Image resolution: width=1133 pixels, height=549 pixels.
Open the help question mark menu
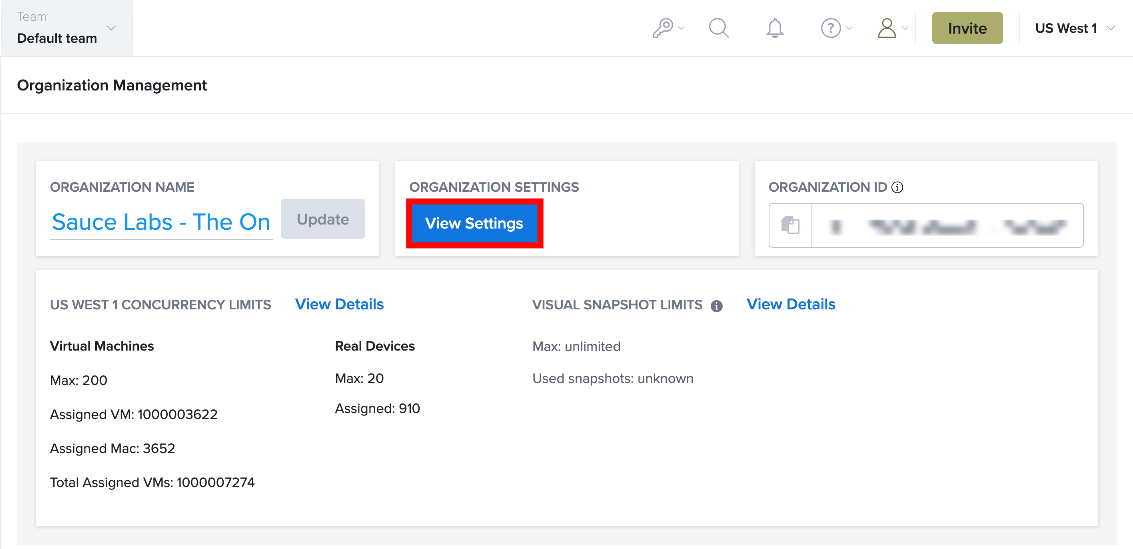coord(836,28)
